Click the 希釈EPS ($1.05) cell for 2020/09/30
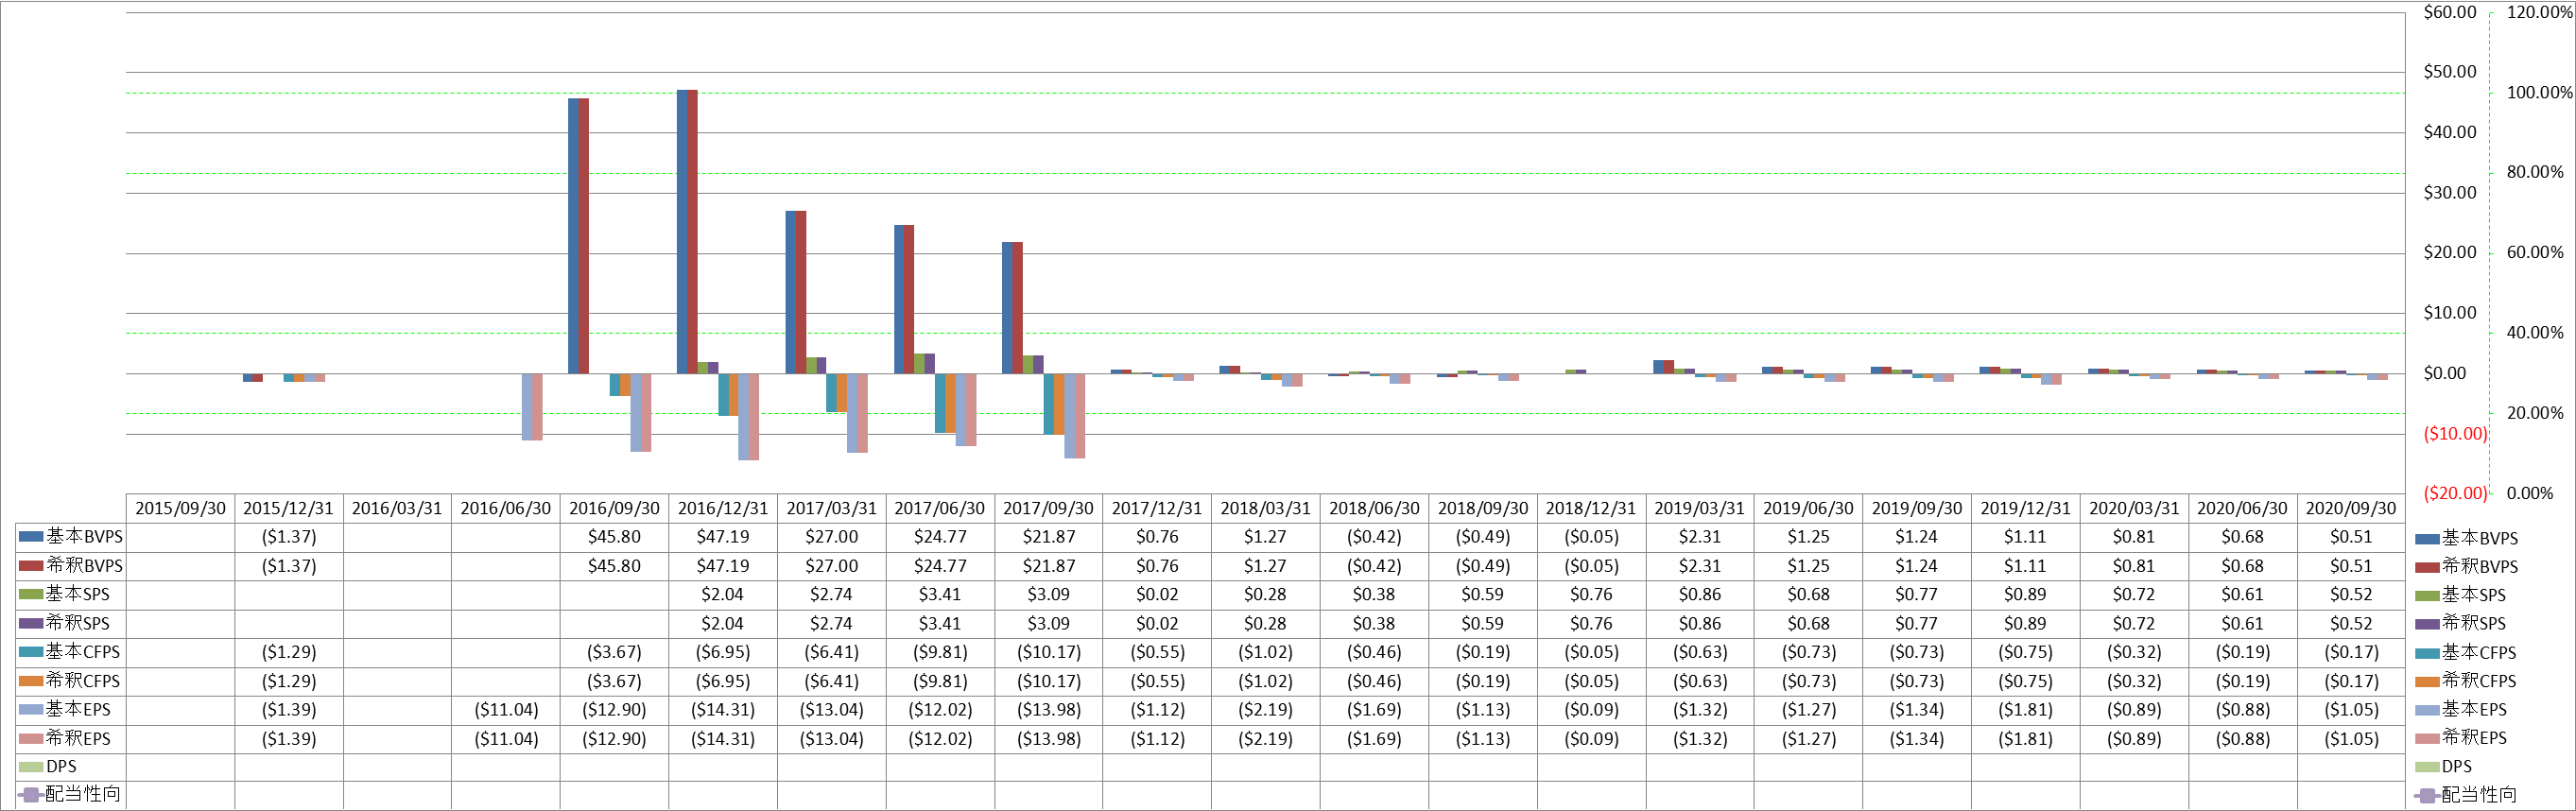Screen dimensions: 2576x811 2350,739
